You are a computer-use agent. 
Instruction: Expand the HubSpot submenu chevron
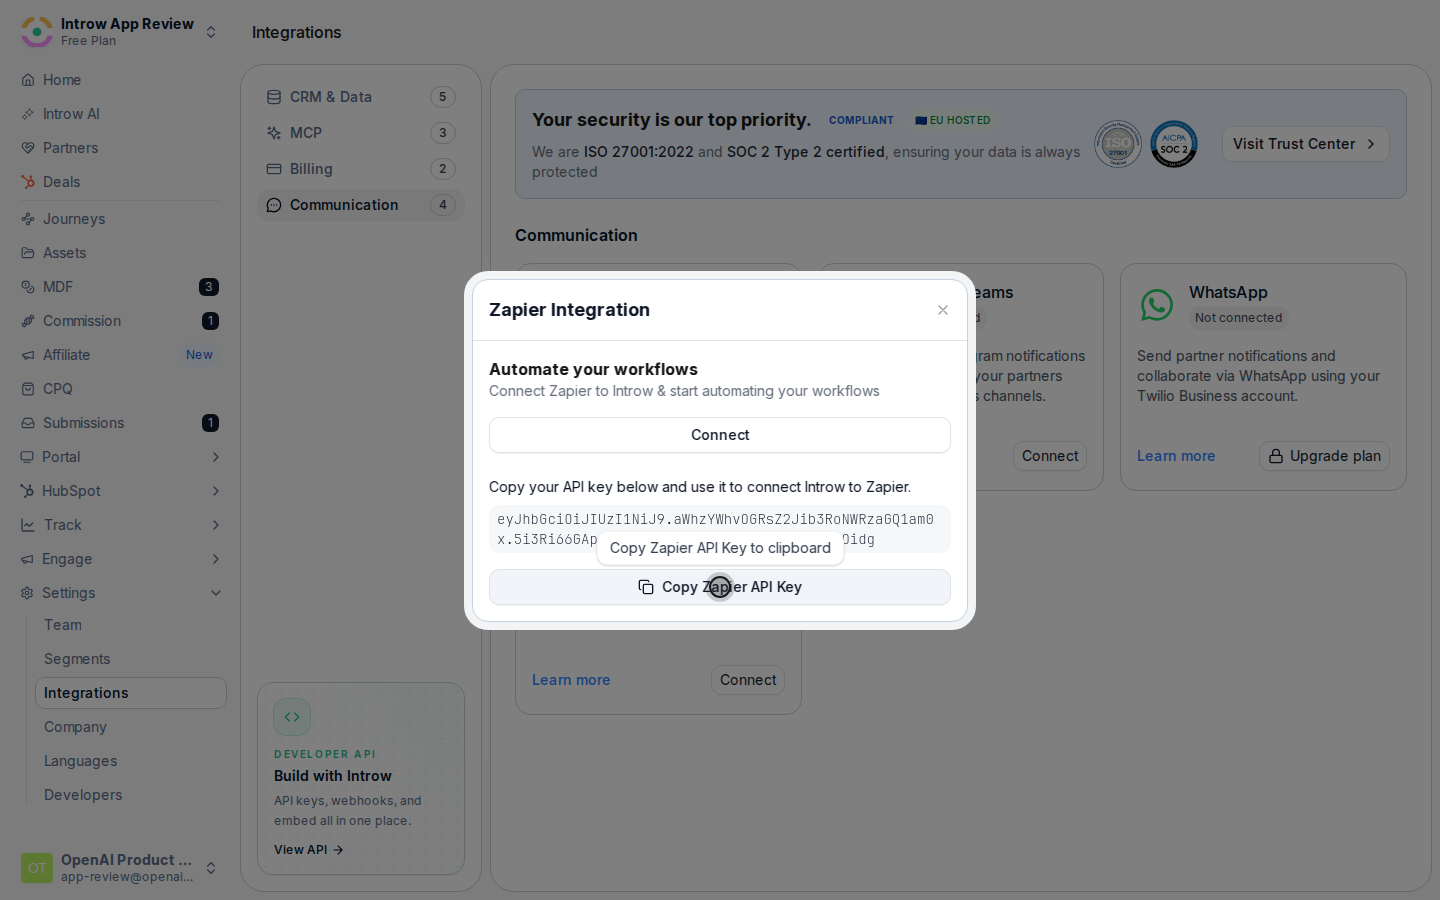point(215,491)
